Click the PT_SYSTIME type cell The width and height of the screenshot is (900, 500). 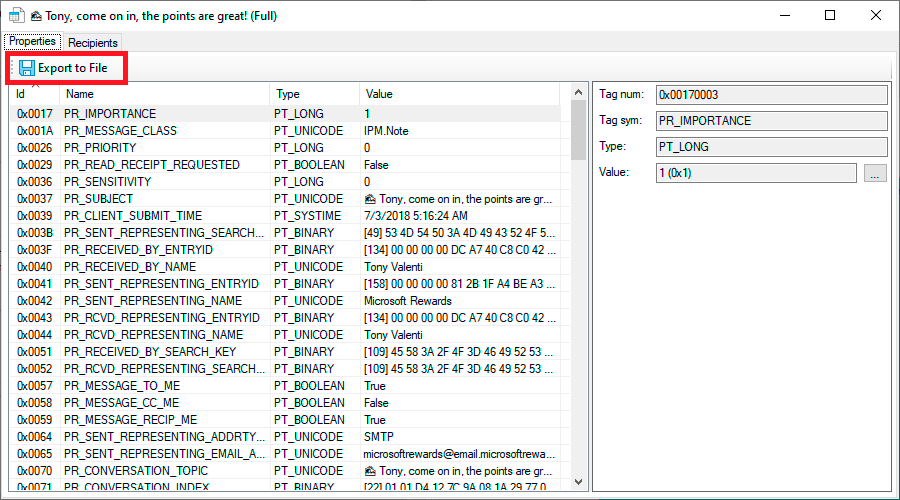point(308,216)
